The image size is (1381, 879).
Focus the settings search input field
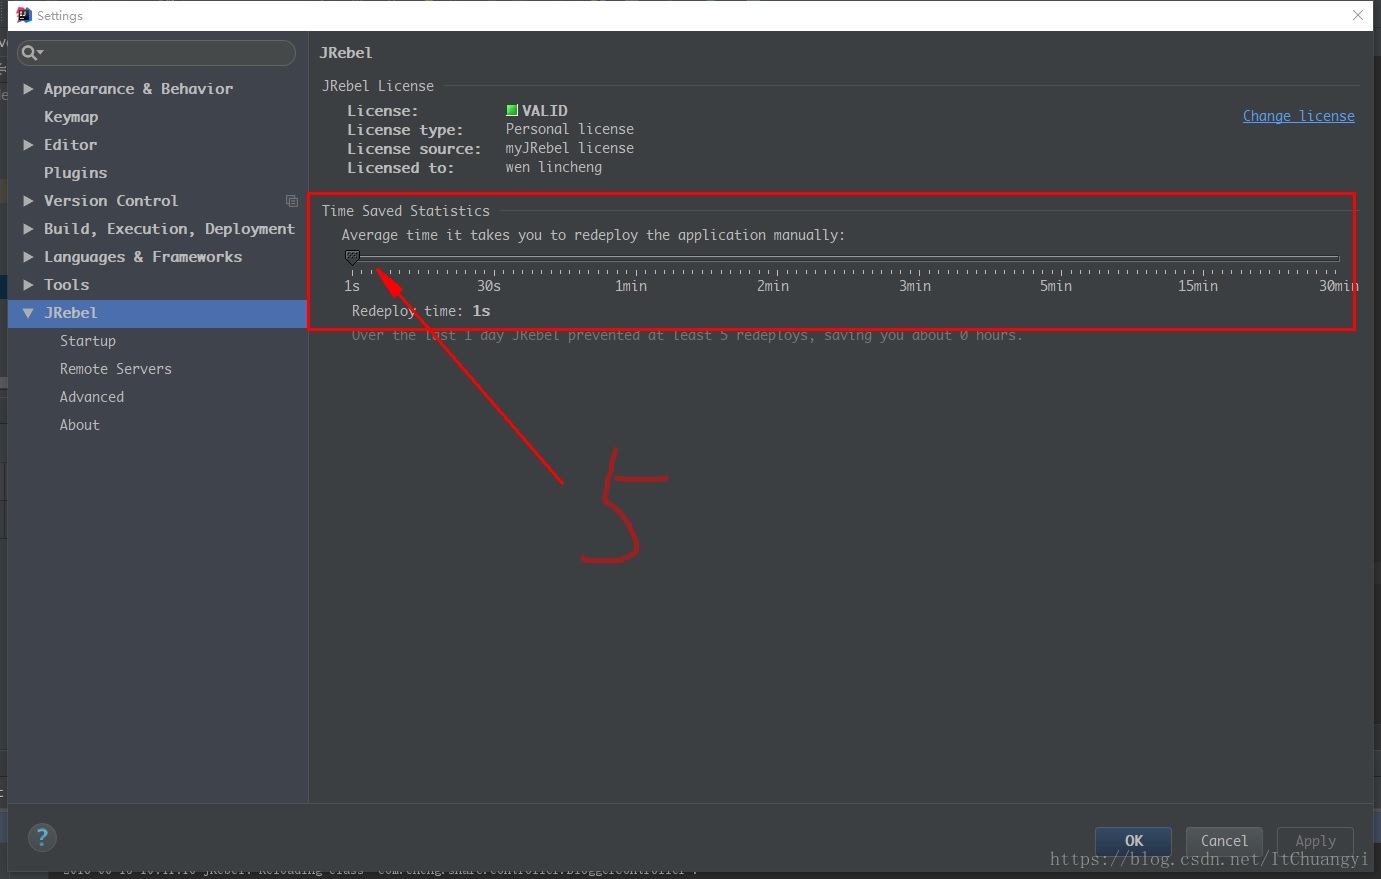click(156, 53)
